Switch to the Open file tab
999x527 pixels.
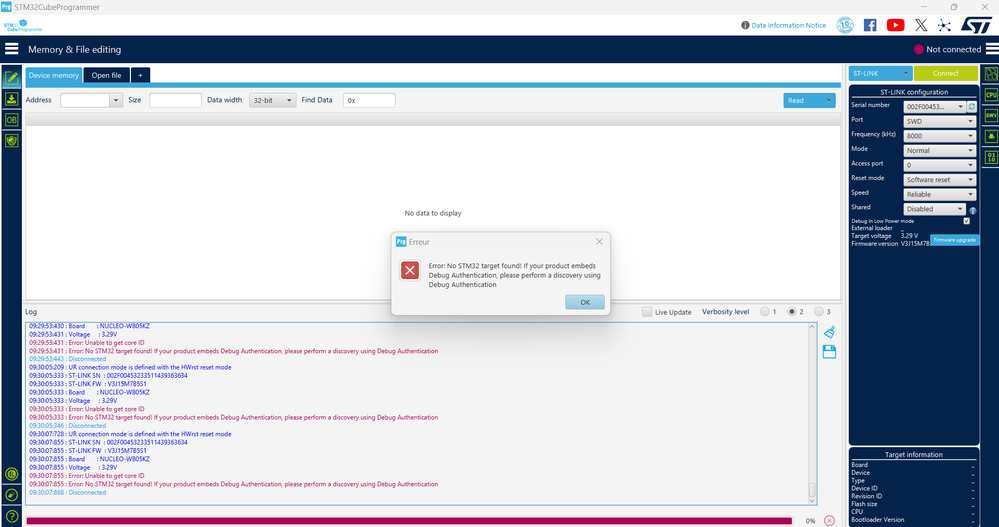106,75
